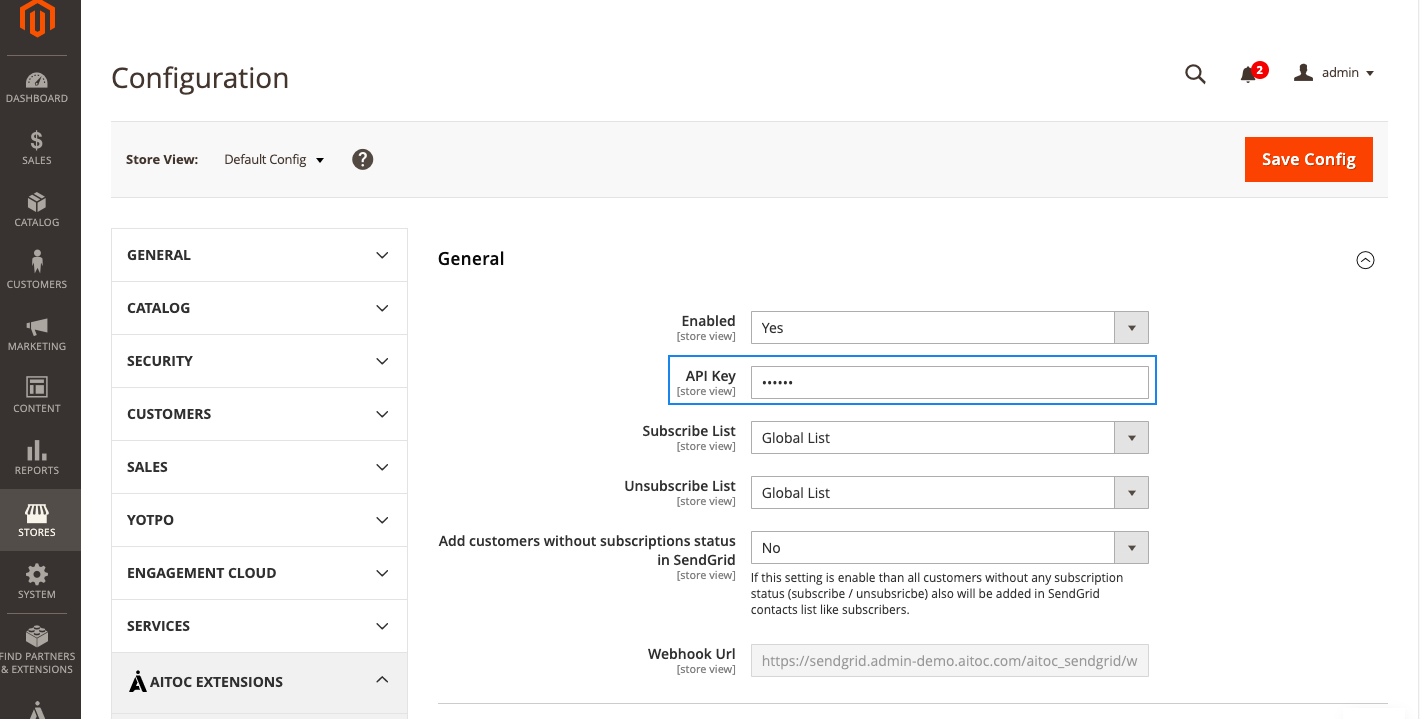Expand the SERVICES config tab
Screen dimensions: 1420x719
[x=259, y=626]
